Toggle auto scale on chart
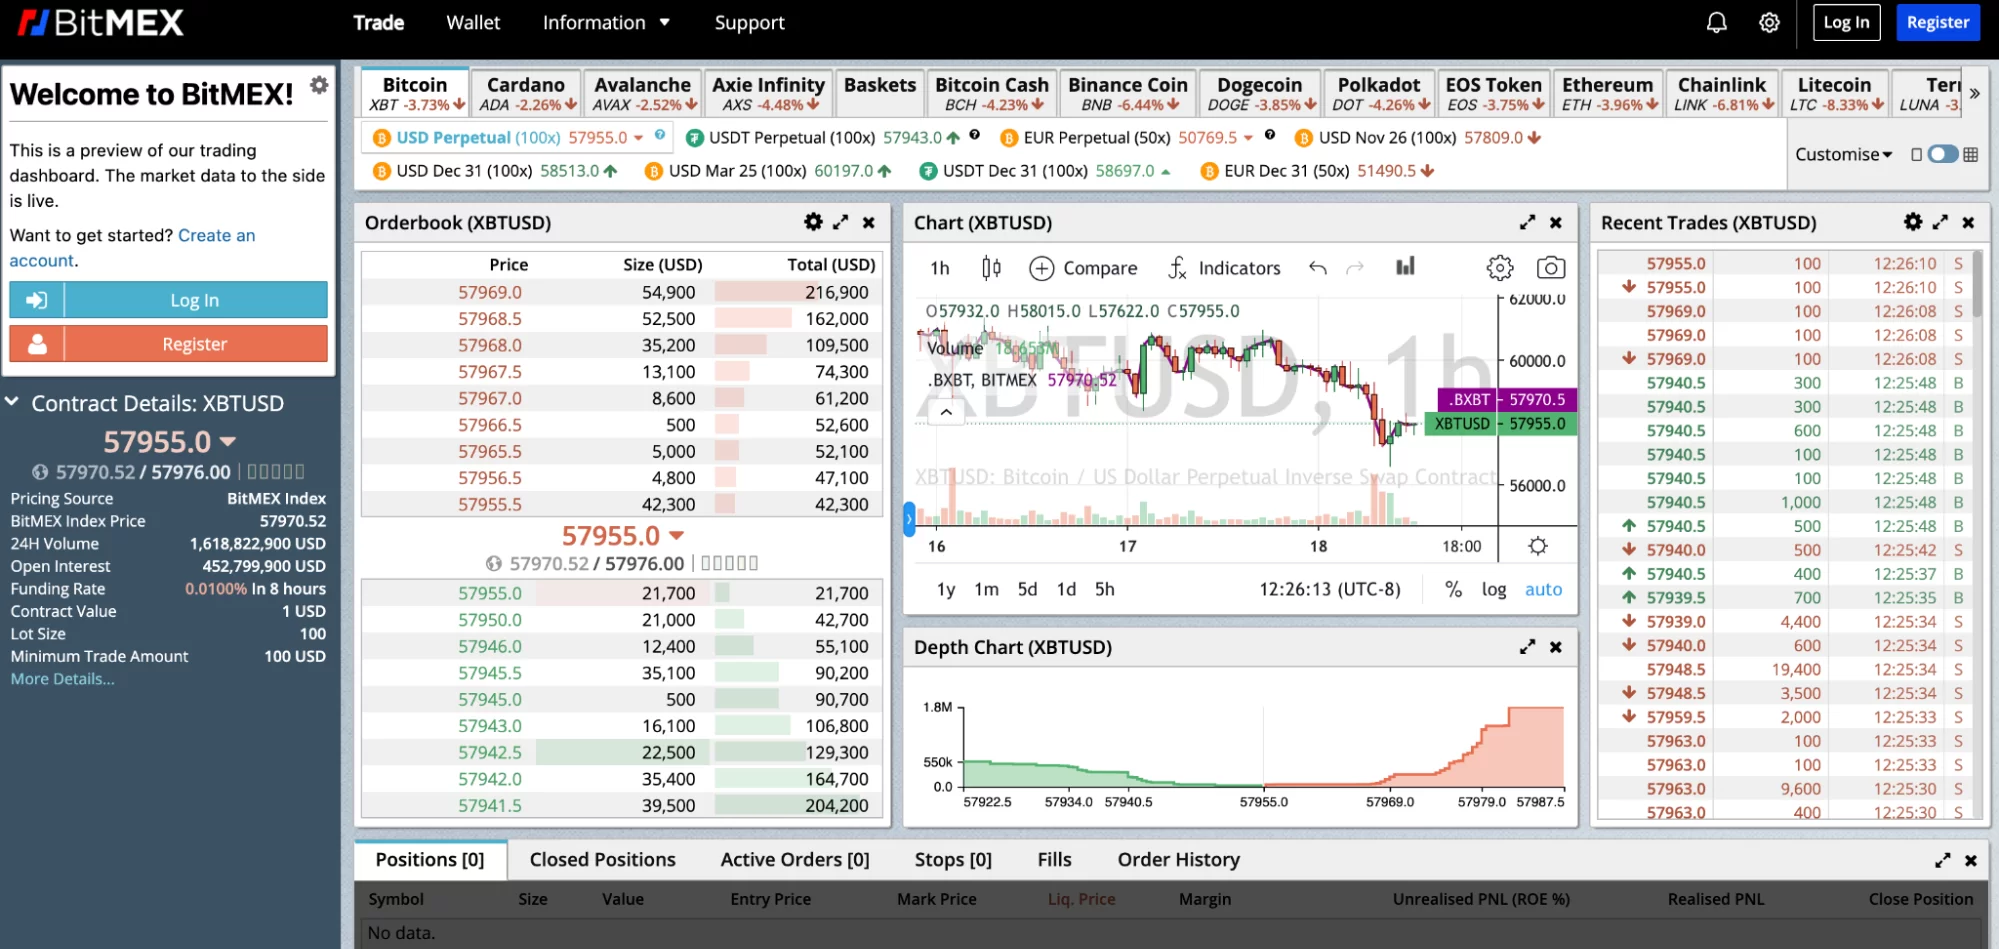 1543,589
